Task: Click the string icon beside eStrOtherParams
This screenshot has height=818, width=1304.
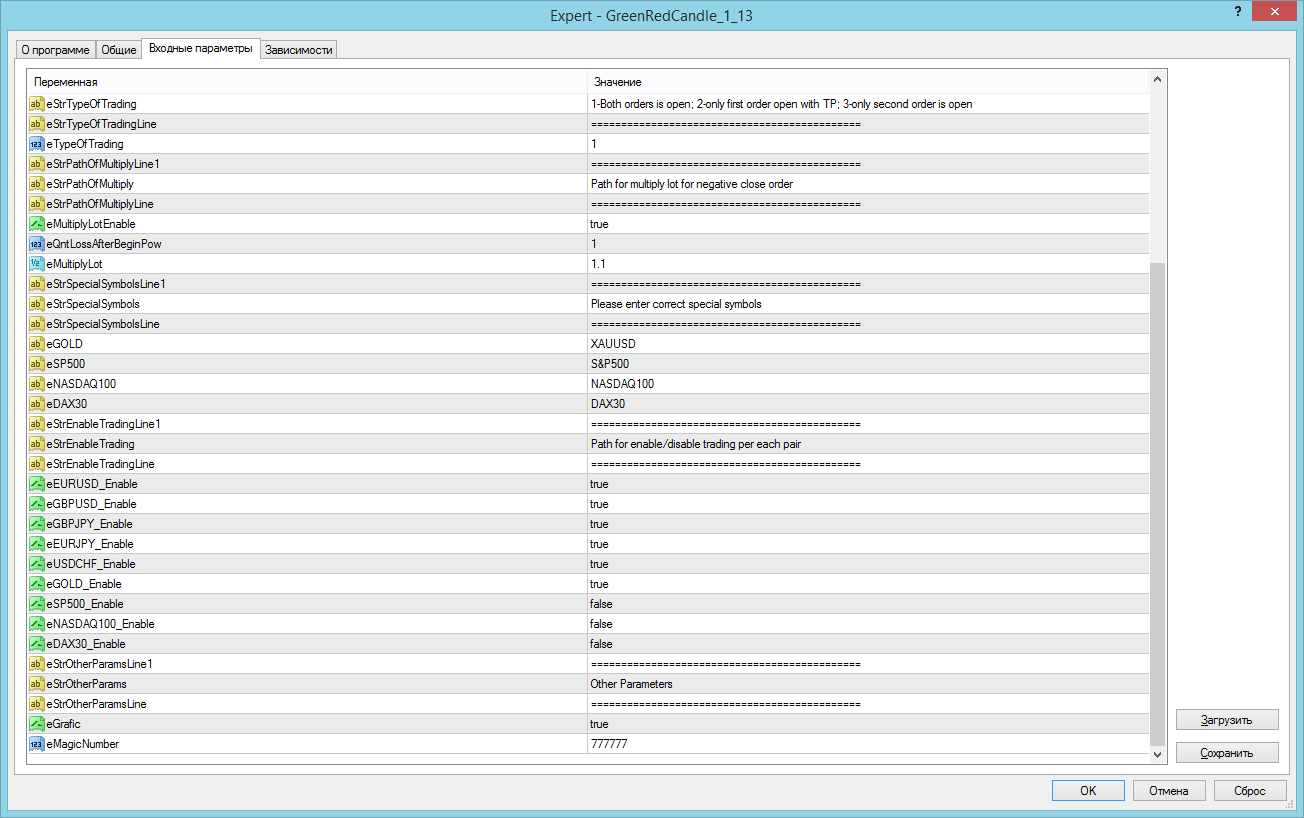Action: (x=37, y=684)
